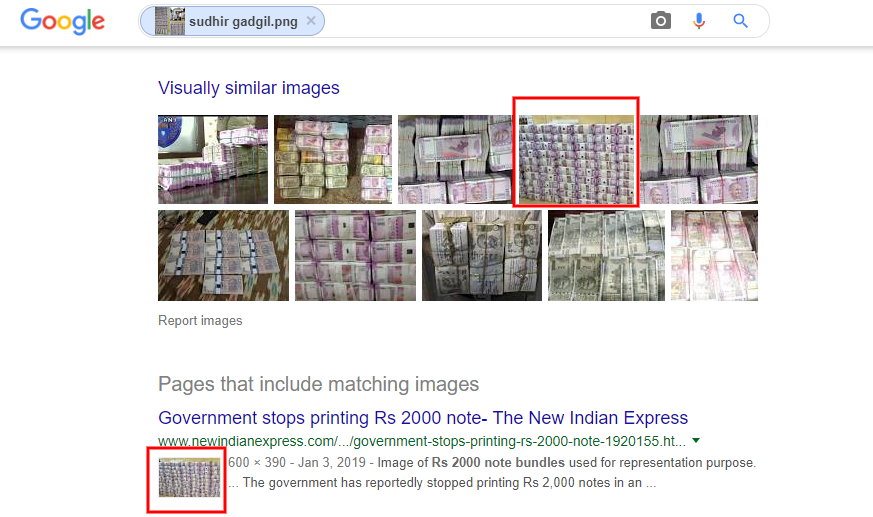
Task: Open matching result thumbnail in red box
Action: click(x=189, y=477)
